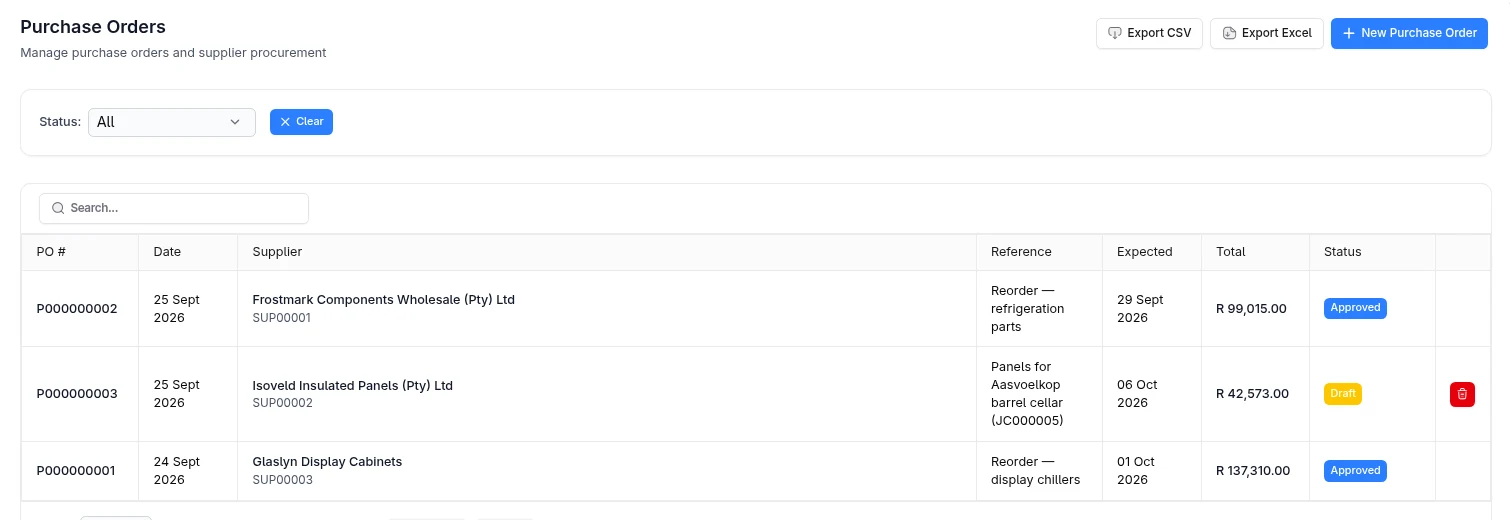The width and height of the screenshot is (1510, 520).
Task: Click supplier code SUP00001
Action: pos(282,318)
